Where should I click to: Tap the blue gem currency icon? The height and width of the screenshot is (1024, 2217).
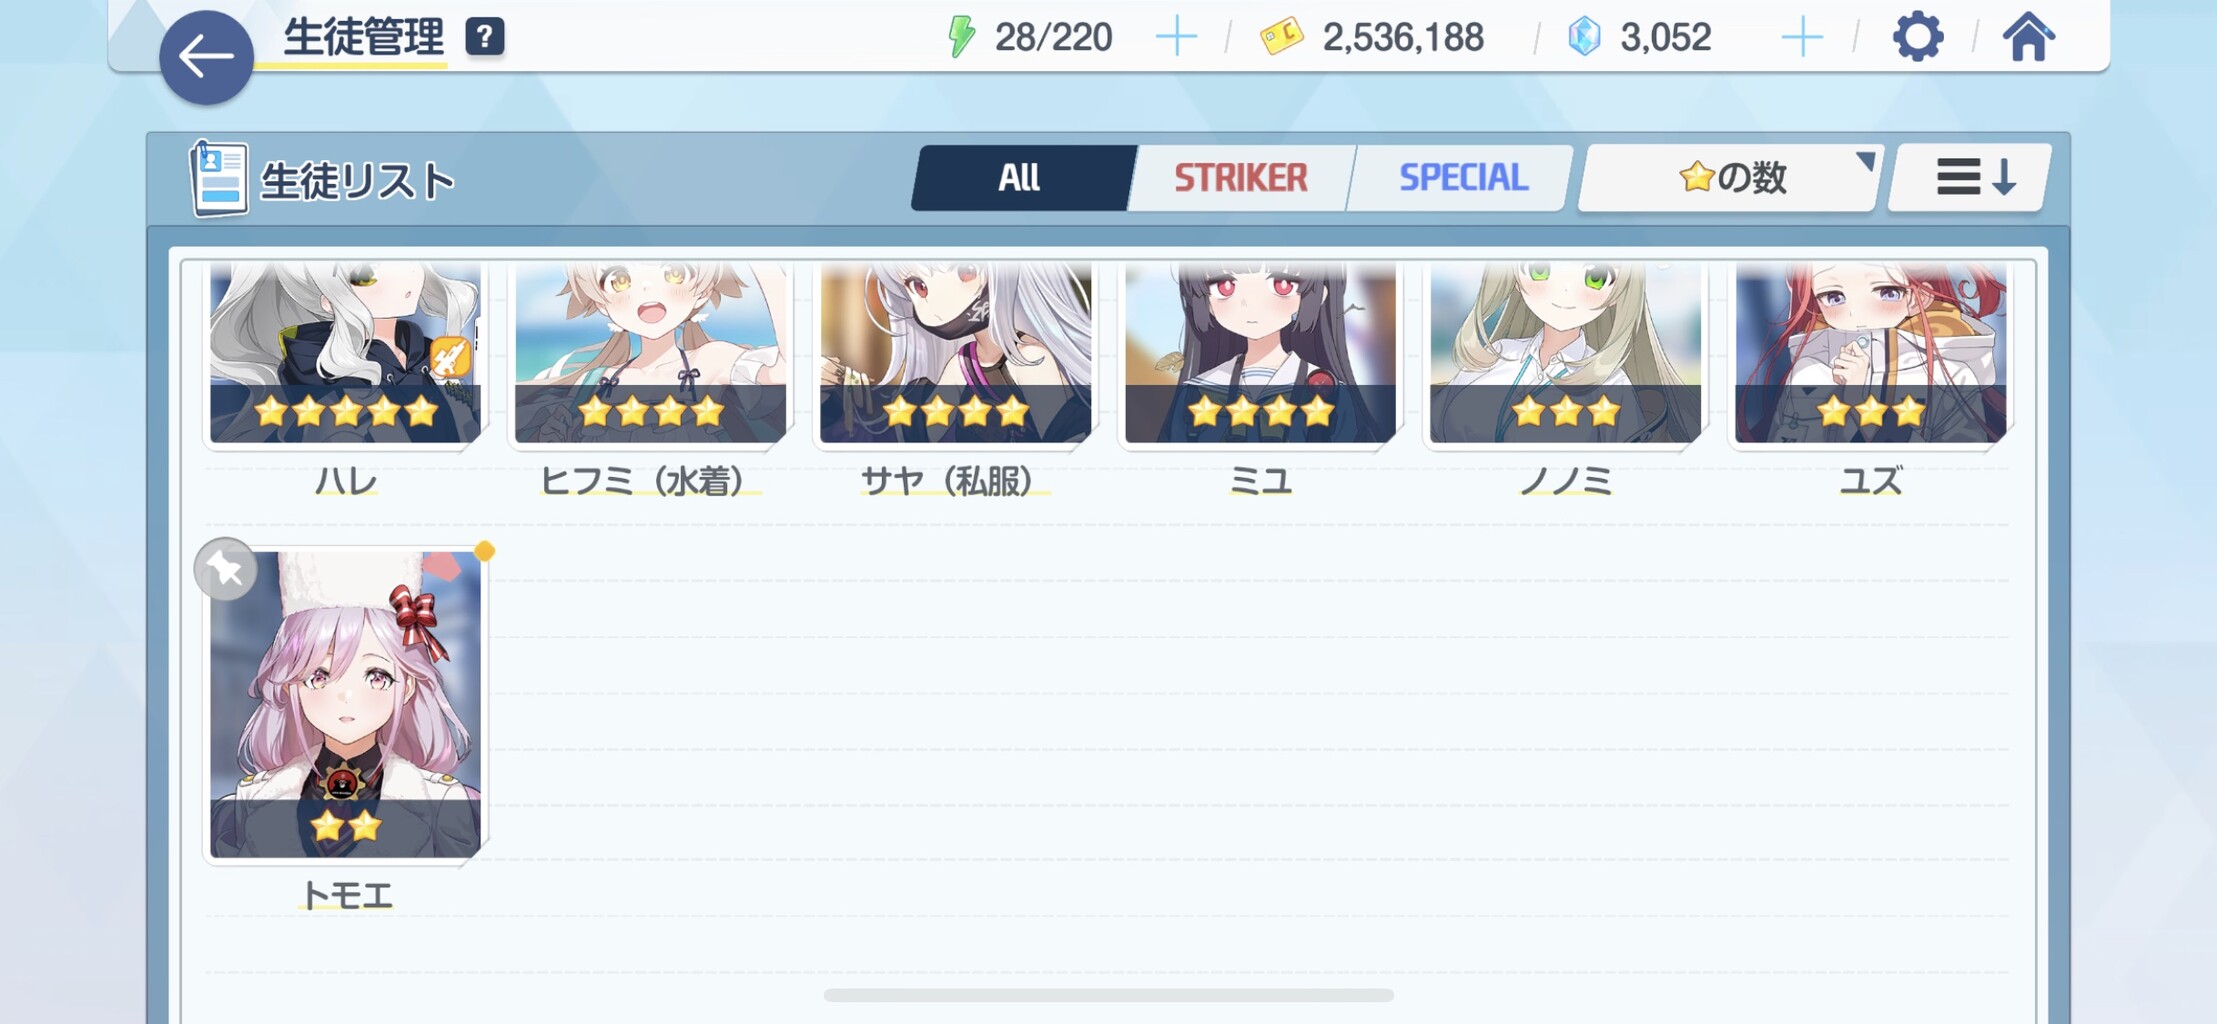pos(1584,37)
